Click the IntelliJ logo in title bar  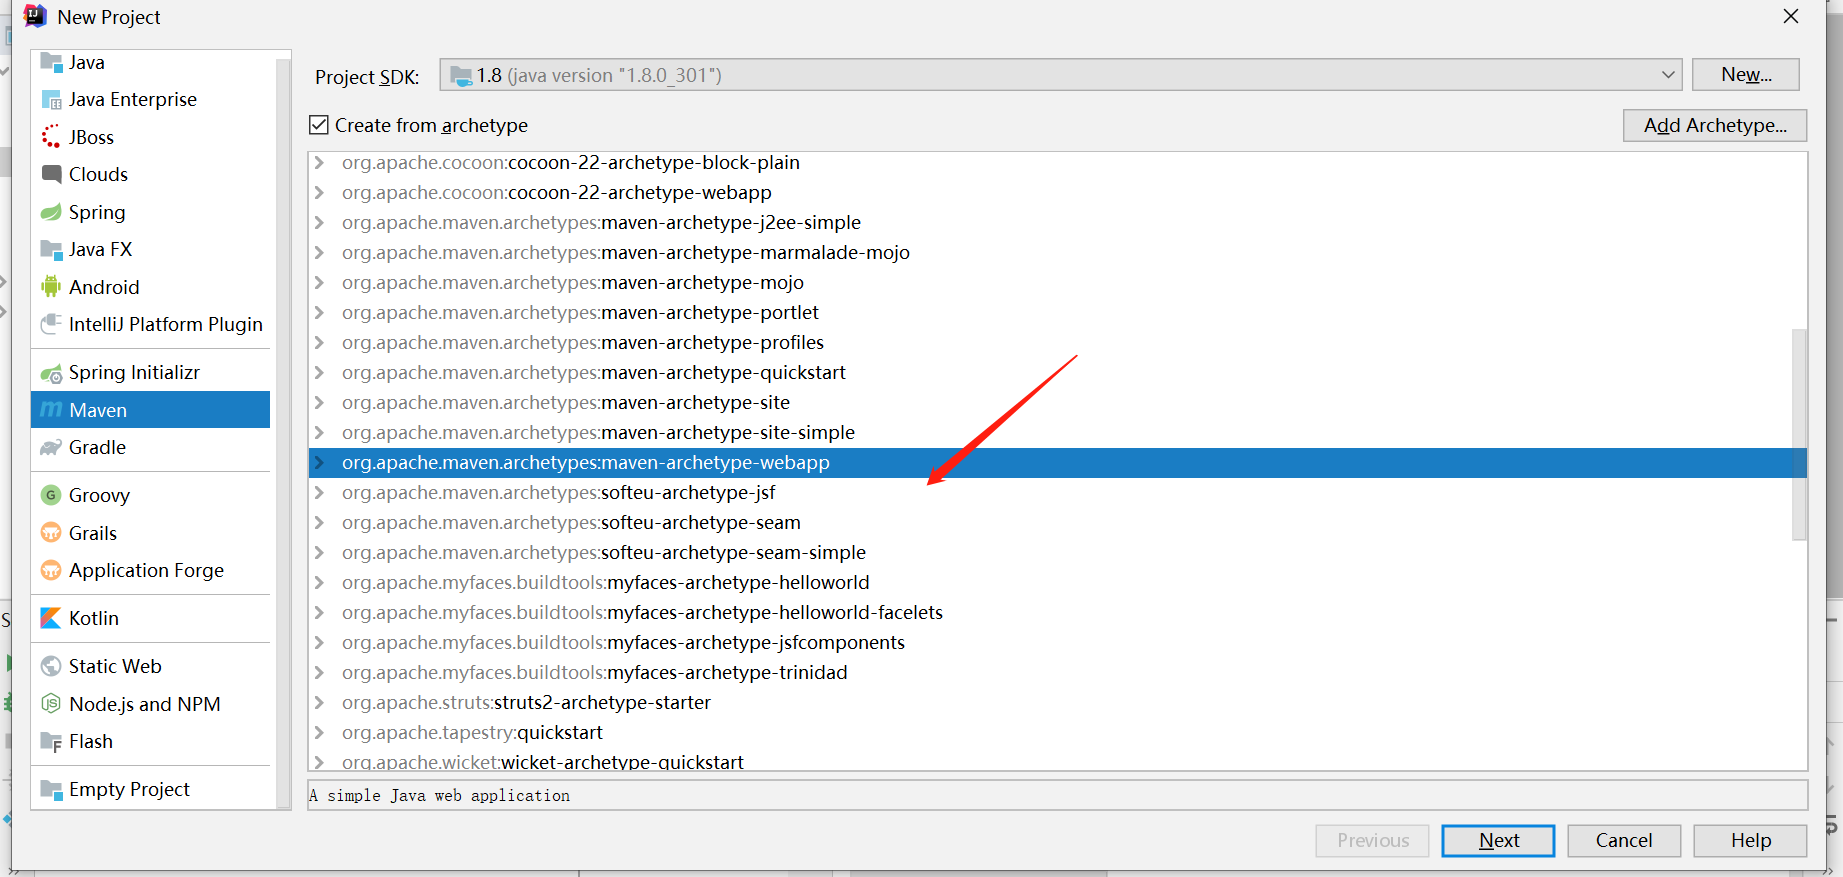(x=35, y=16)
